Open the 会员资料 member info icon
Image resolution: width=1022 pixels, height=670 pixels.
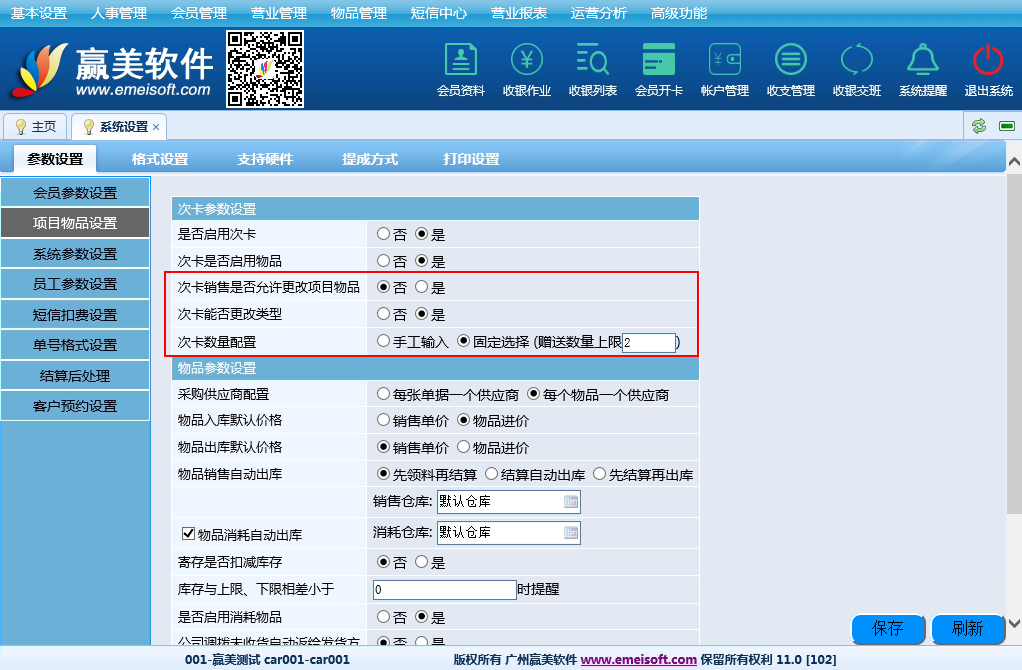pos(460,70)
